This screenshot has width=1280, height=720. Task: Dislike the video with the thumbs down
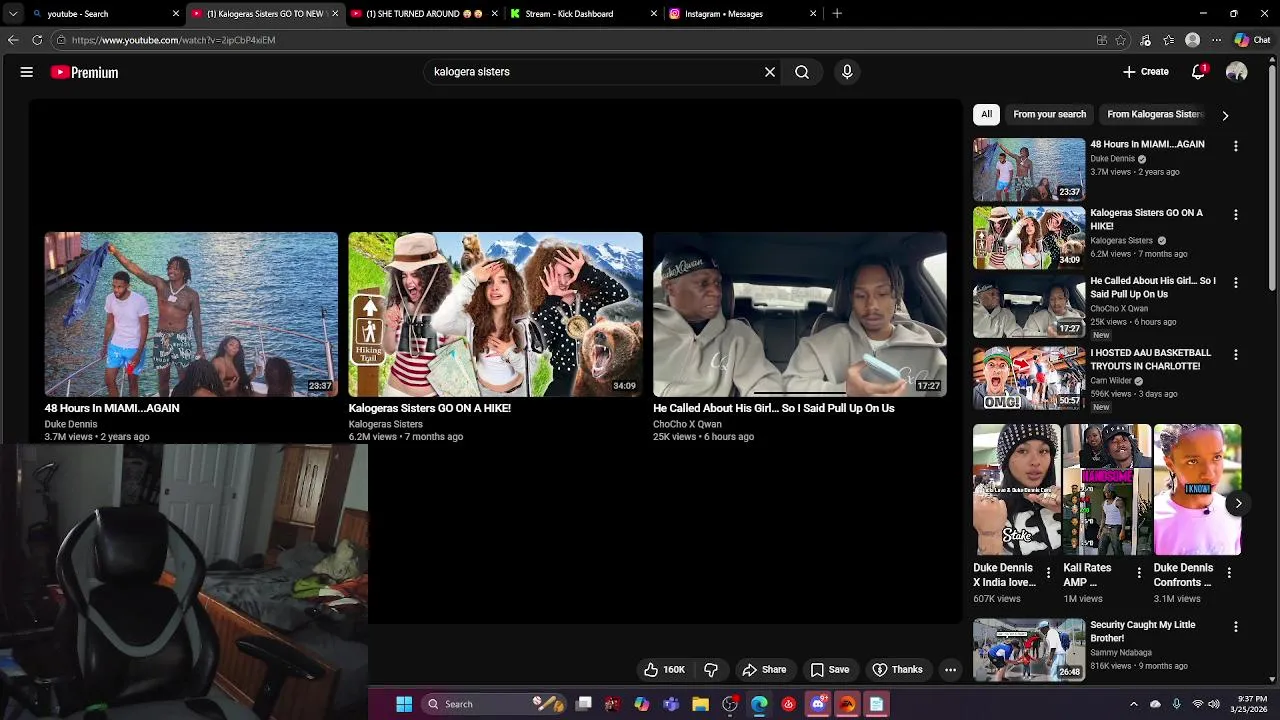coord(712,670)
